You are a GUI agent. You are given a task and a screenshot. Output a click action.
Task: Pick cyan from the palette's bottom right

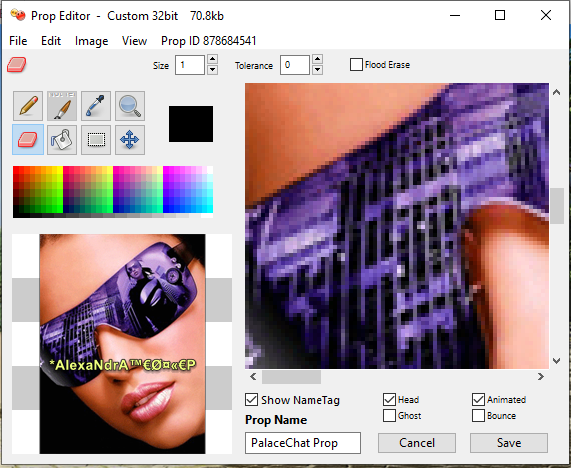(x=210, y=209)
